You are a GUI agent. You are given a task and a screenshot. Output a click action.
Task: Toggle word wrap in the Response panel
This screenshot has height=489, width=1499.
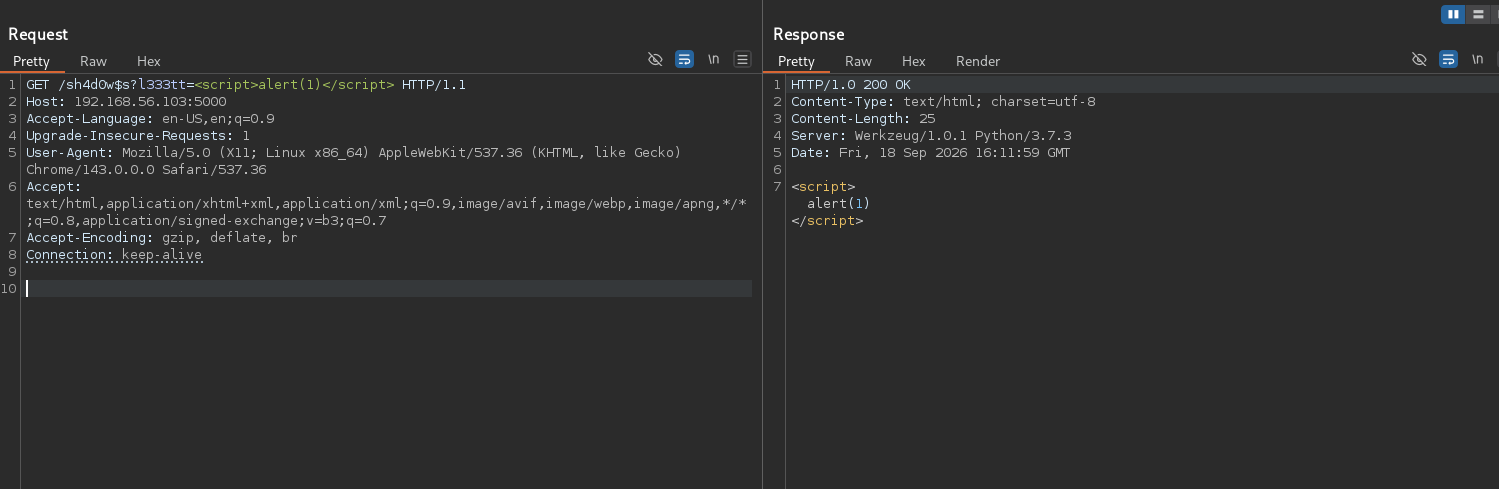click(1448, 60)
